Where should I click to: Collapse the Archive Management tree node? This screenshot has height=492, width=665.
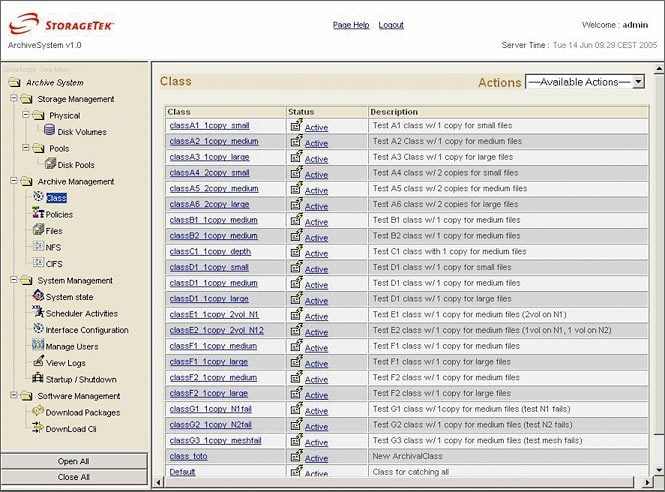[x=14, y=181]
